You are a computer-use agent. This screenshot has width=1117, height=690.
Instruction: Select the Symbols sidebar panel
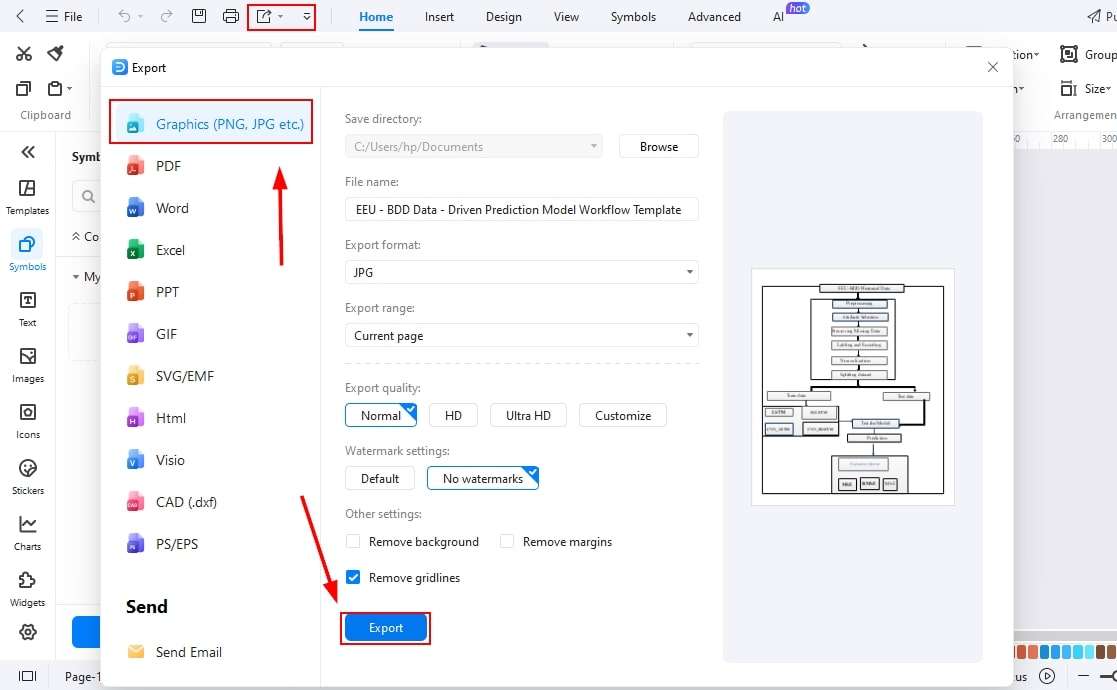(x=27, y=249)
